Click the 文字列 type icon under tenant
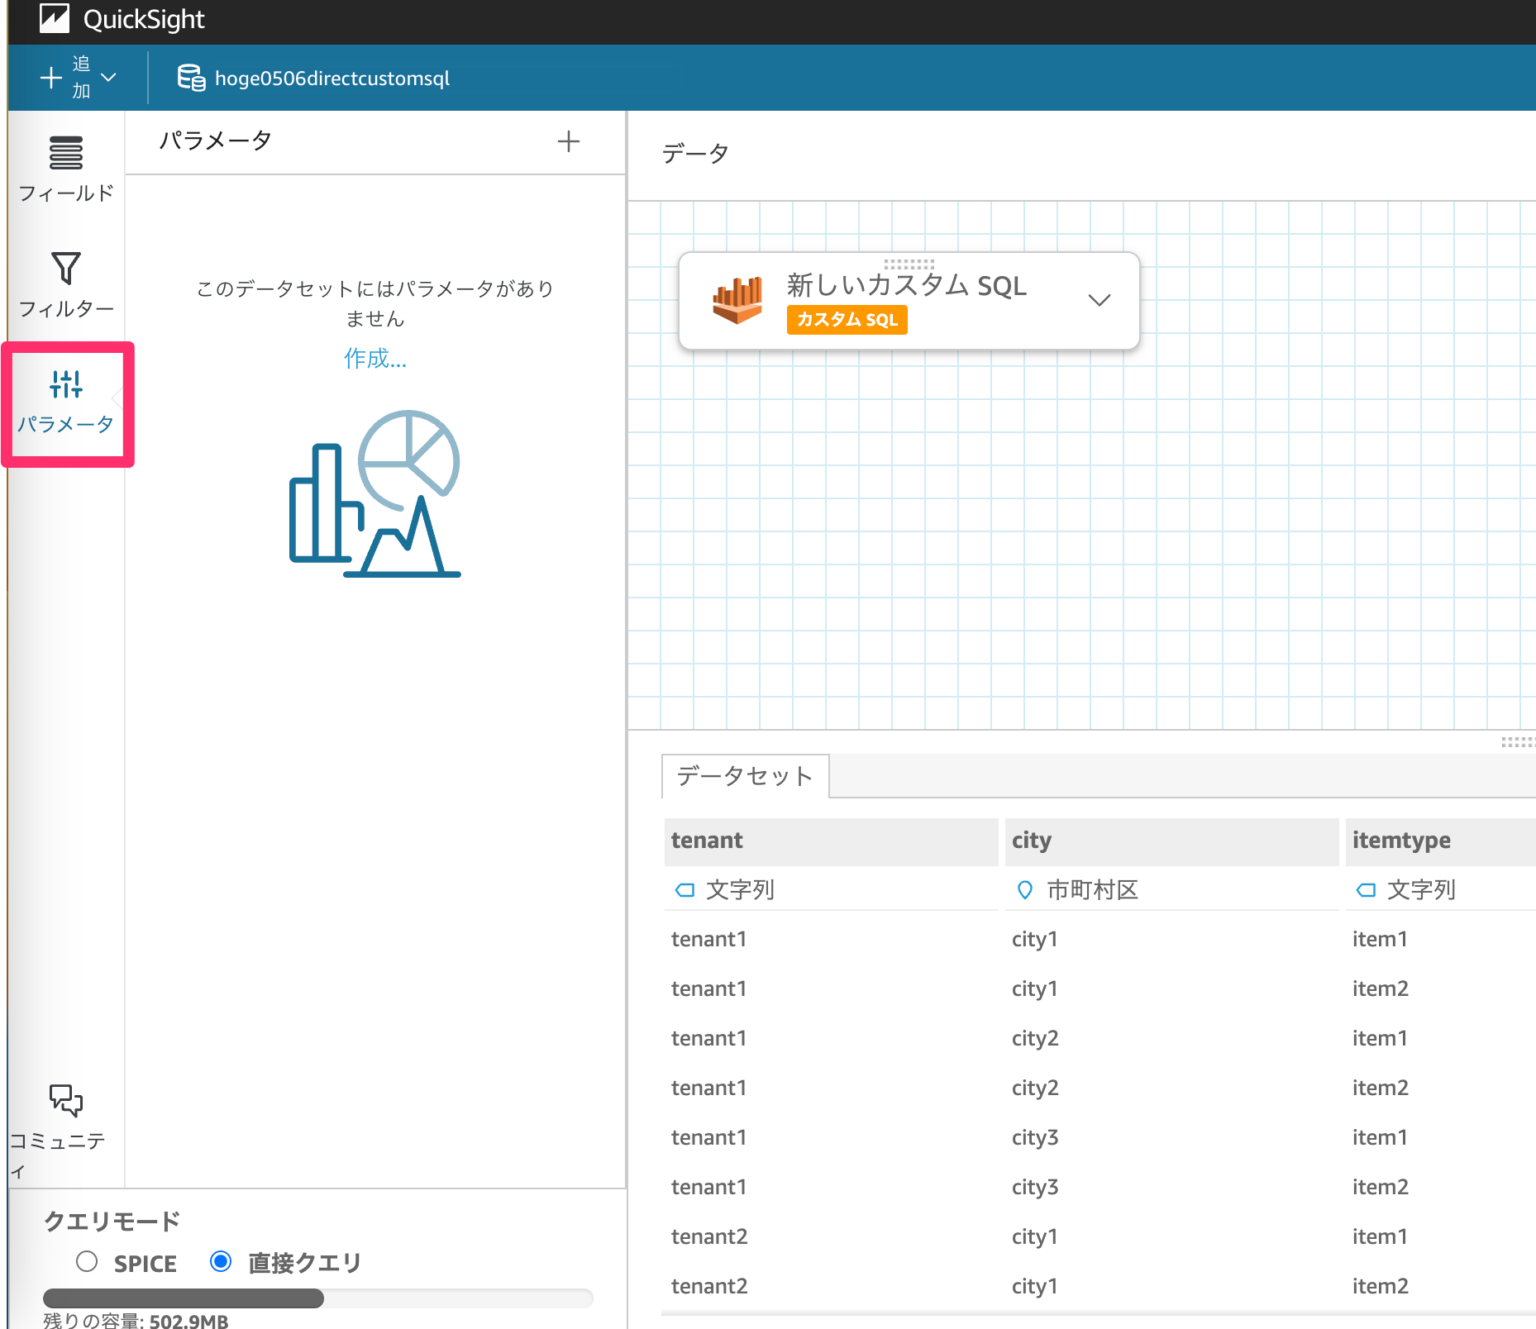This screenshot has height=1329, width=1536. point(686,889)
